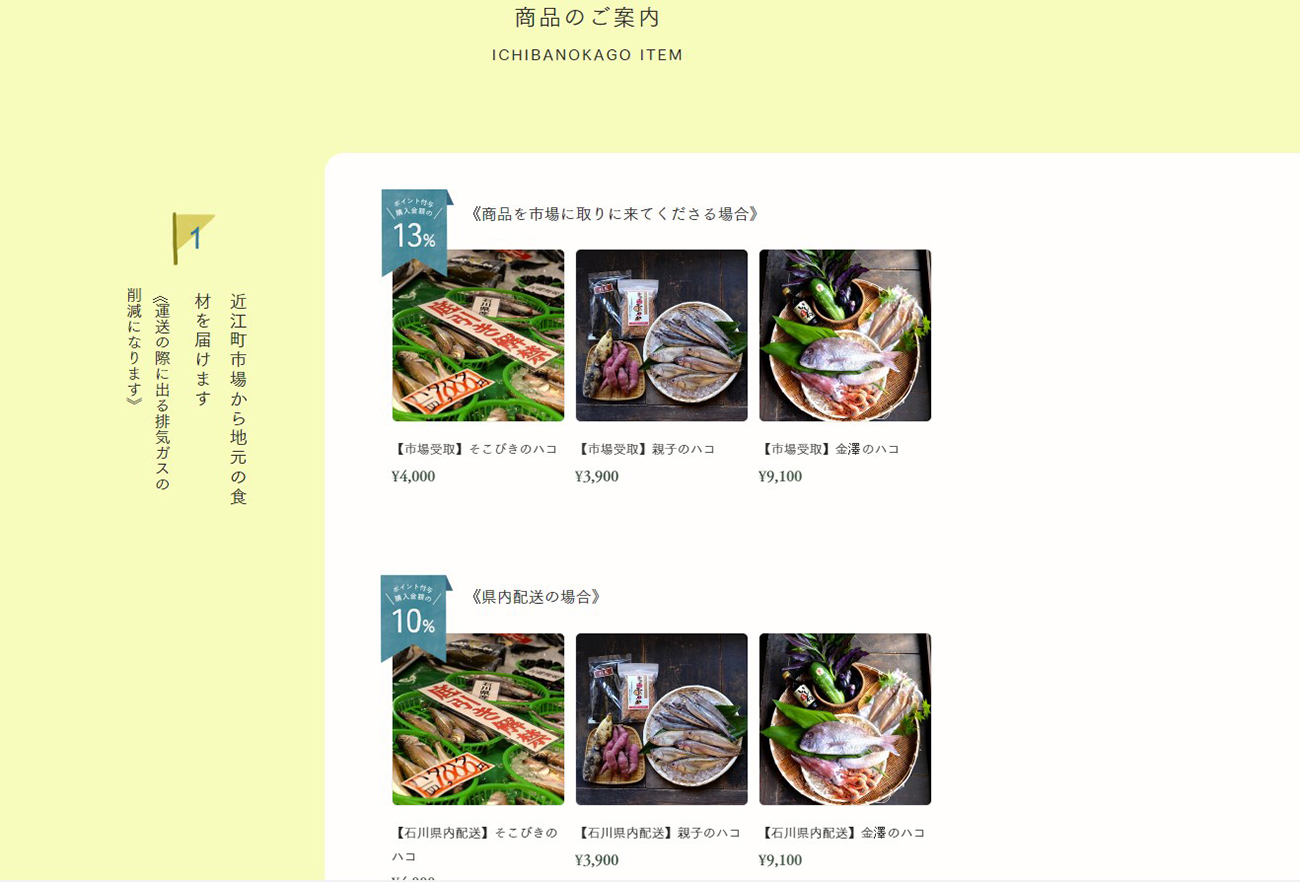Screen dimensions: 1300x882
Task: Open 【市場受取】親子のハコ product photo
Action: click(661, 335)
